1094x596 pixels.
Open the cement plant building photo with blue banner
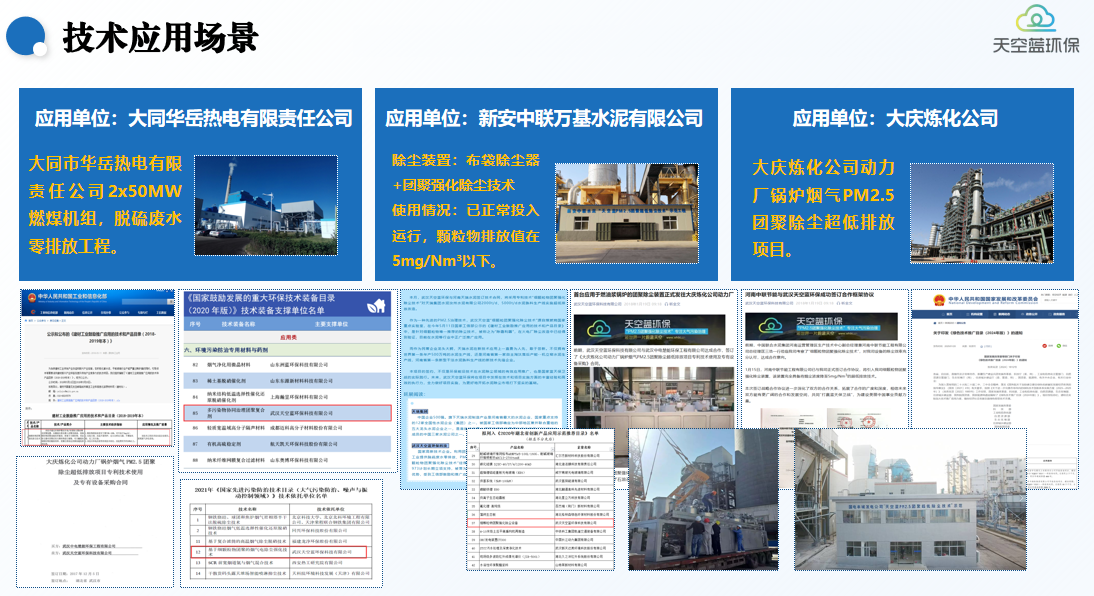click(x=627, y=213)
